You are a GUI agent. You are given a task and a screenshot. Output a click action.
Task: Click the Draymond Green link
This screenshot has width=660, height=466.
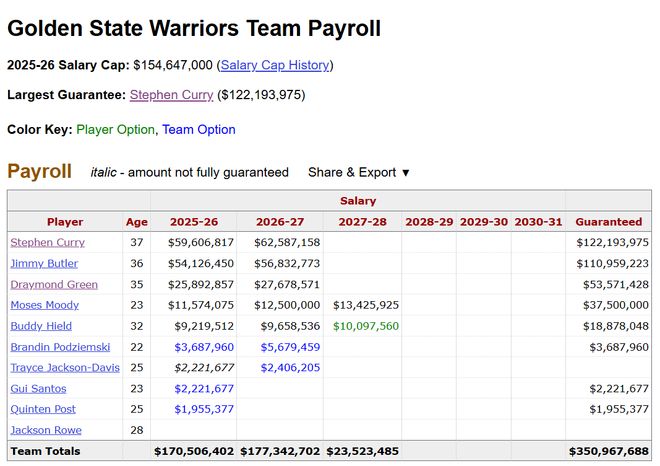[x=54, y=284]
